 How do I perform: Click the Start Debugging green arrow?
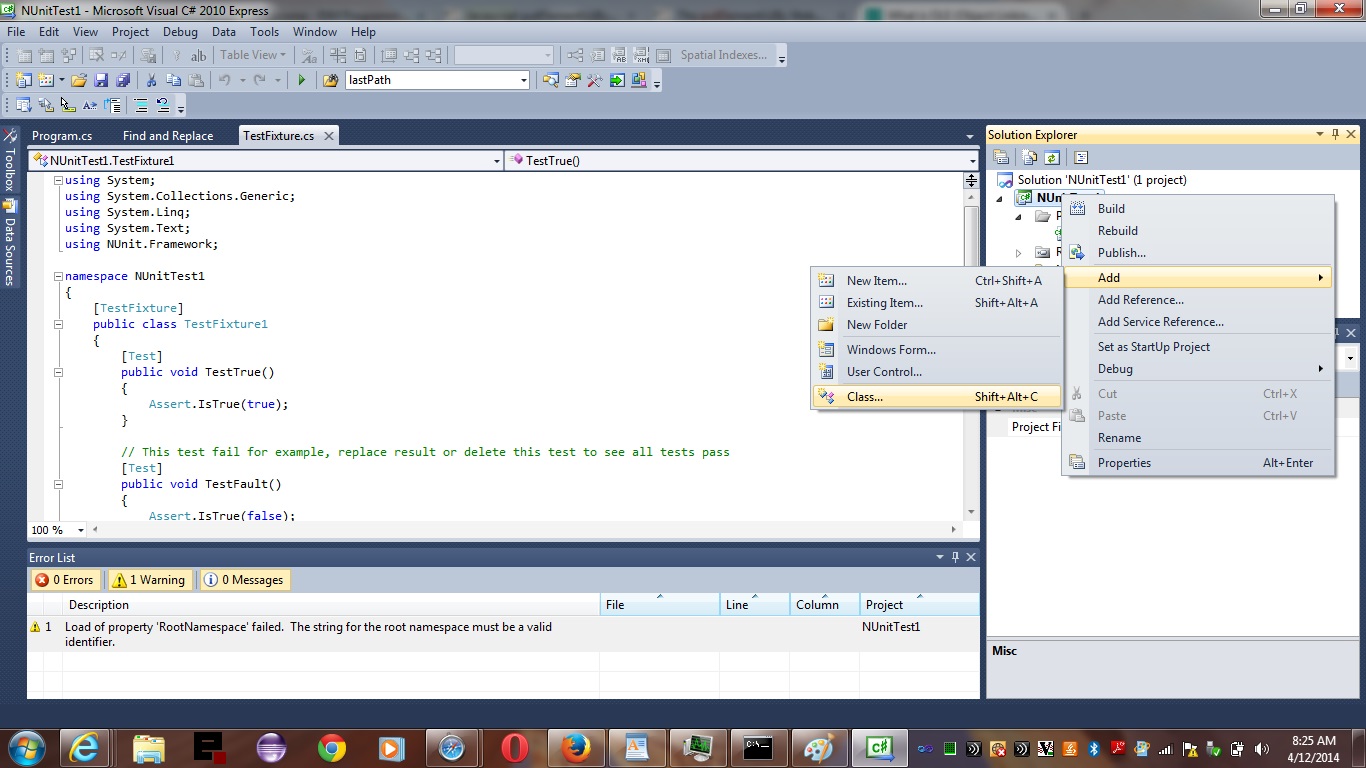pos(301,80)
